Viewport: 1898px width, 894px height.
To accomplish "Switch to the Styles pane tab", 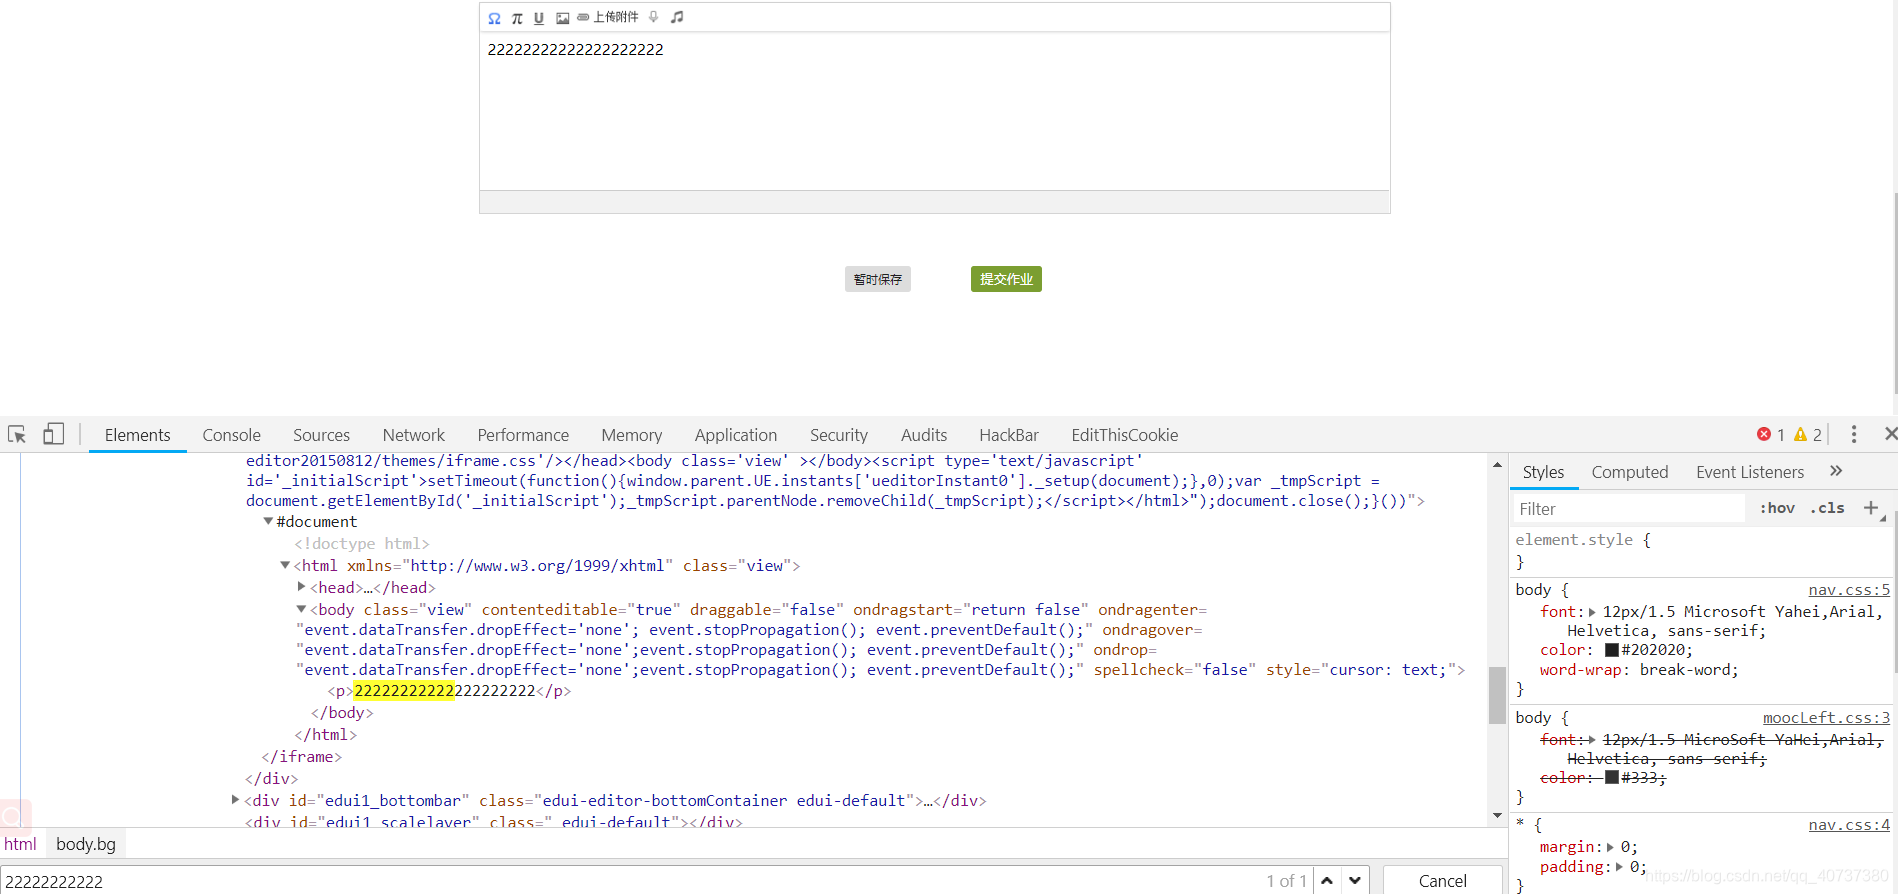I will coord(1543,472).
